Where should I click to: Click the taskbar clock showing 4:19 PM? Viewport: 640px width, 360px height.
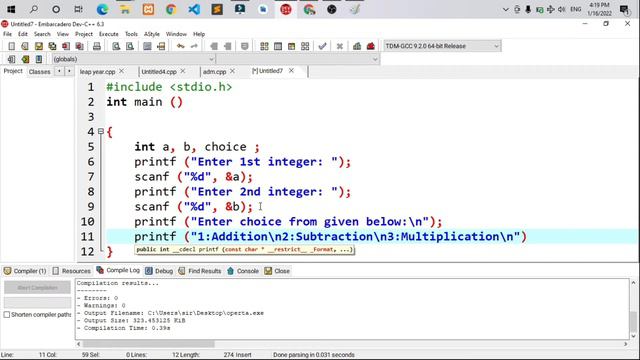click(x=599, y=9)
